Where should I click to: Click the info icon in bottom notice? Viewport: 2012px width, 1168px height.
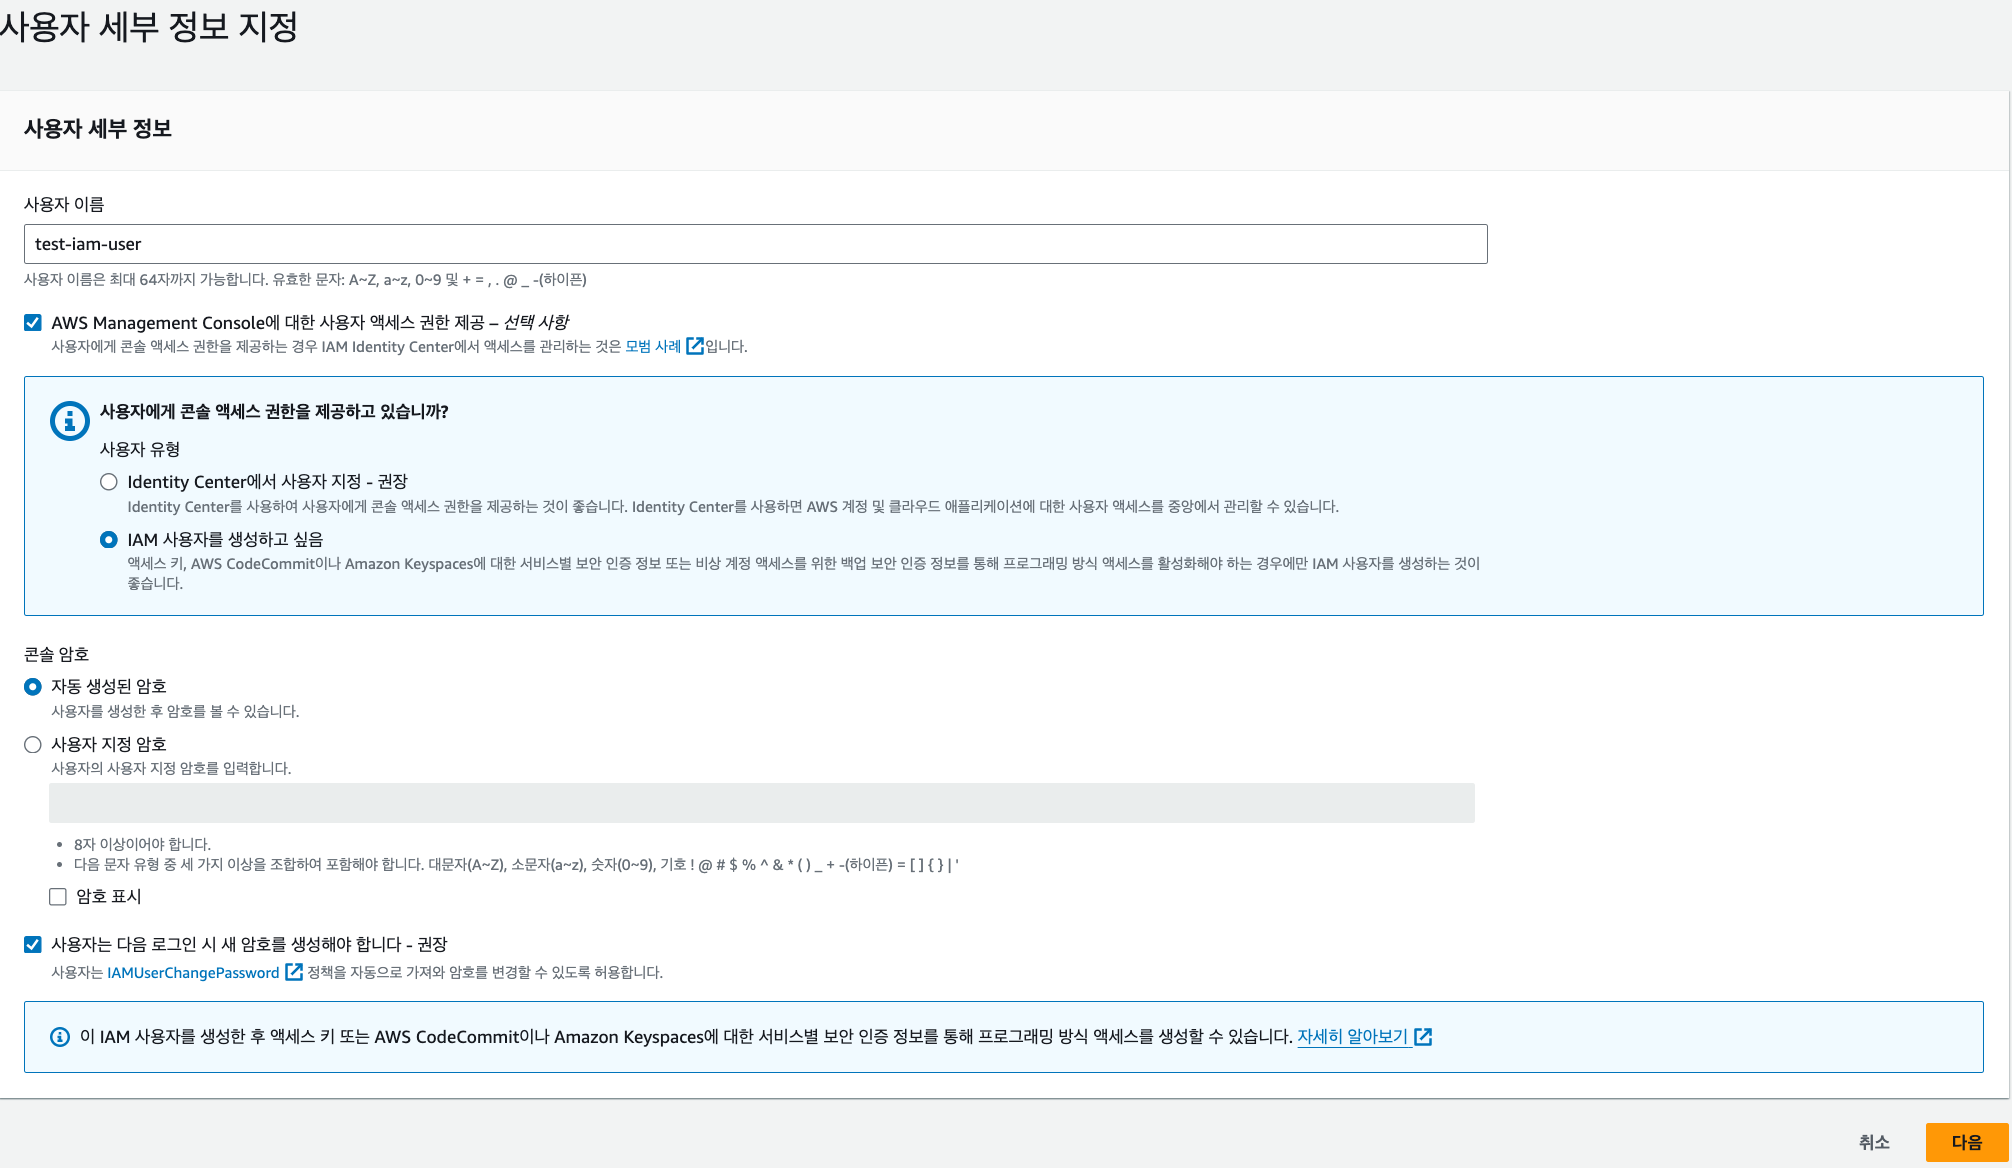pos(60,1037)
